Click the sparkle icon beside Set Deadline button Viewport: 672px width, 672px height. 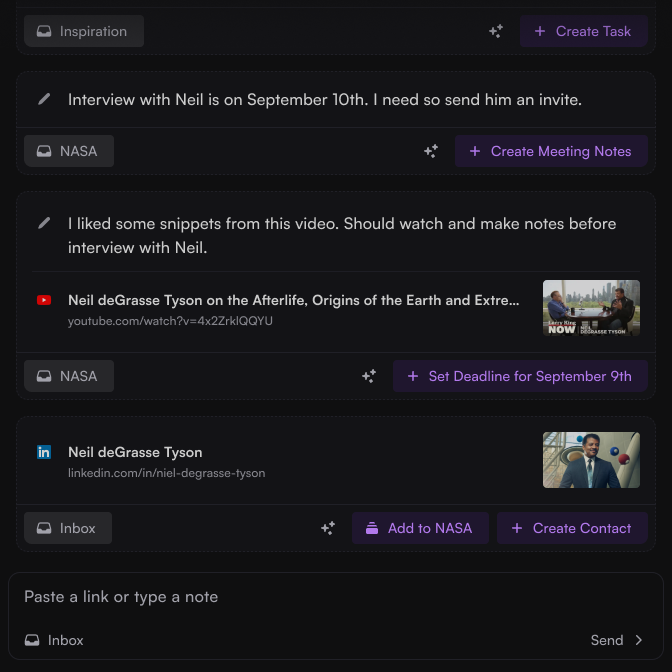click(x=369, y=376)
